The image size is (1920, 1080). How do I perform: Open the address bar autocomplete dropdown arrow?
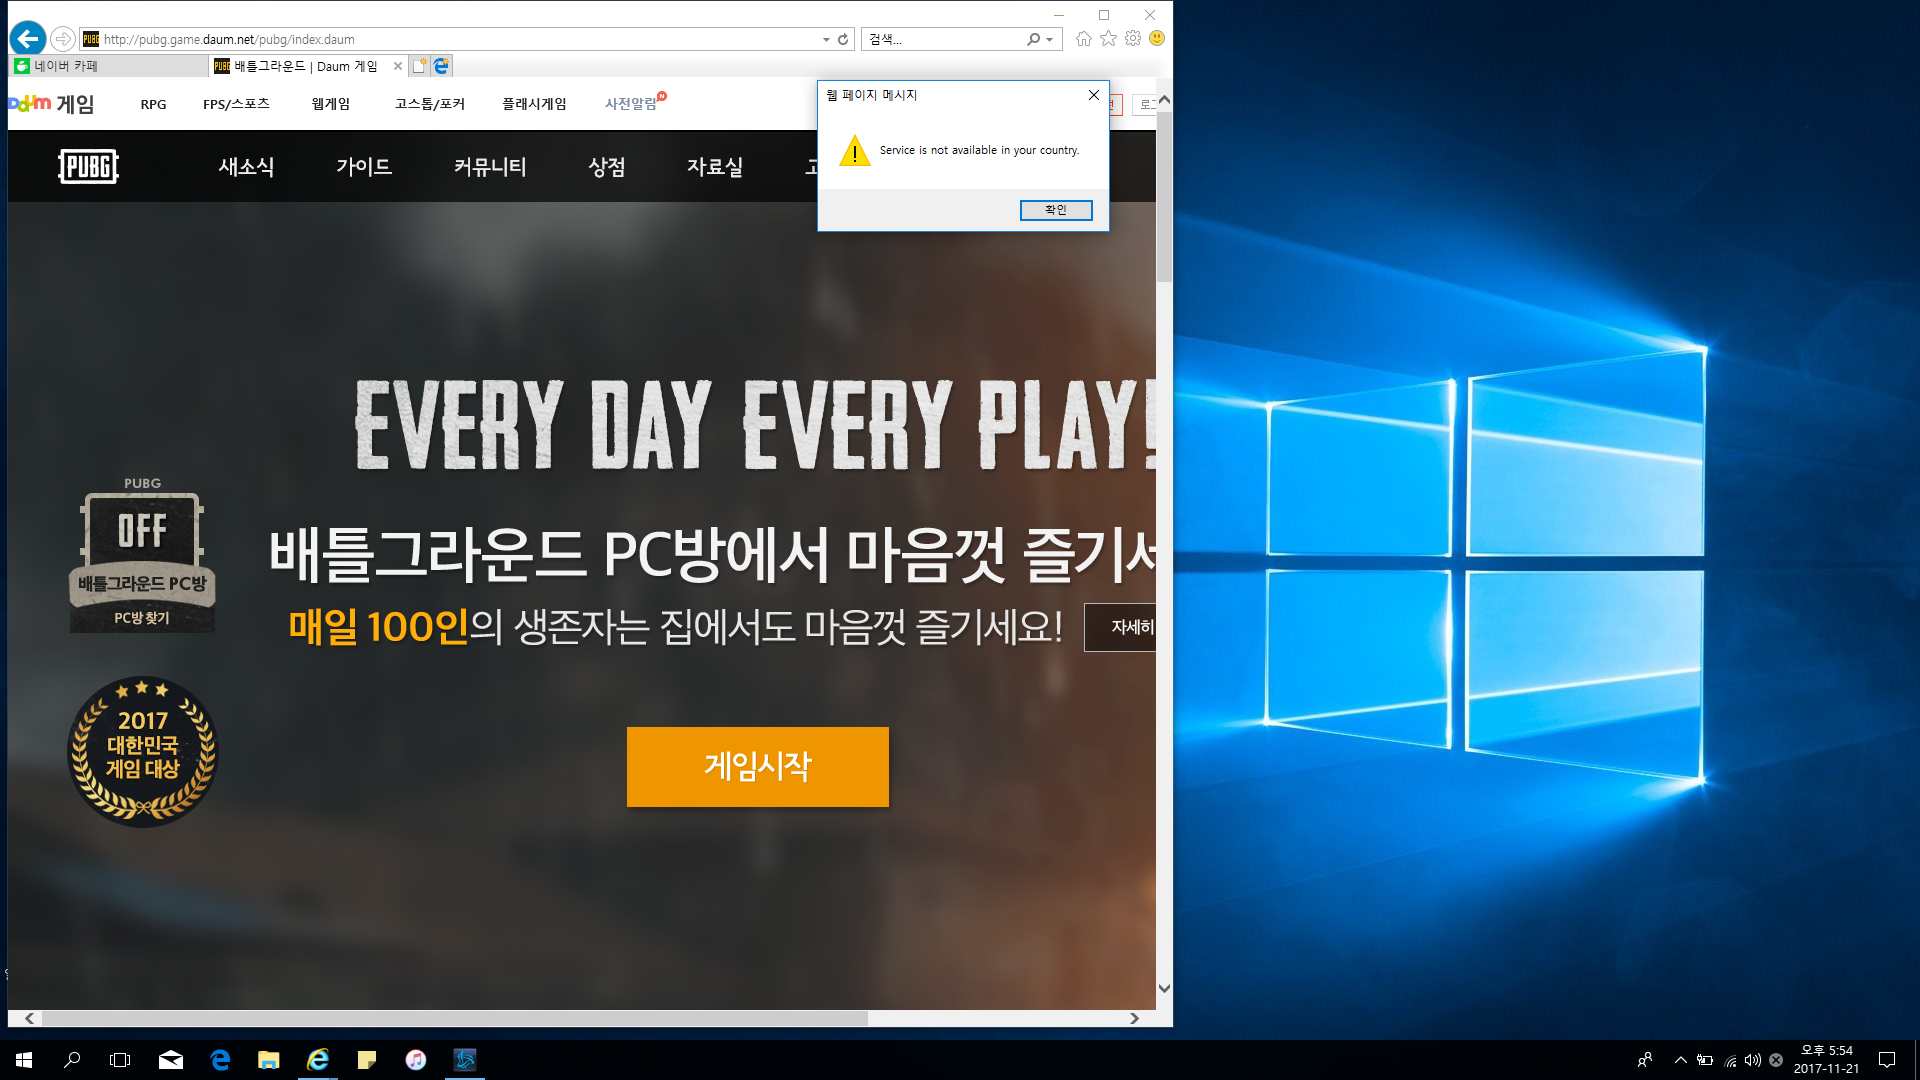(826, 40)
